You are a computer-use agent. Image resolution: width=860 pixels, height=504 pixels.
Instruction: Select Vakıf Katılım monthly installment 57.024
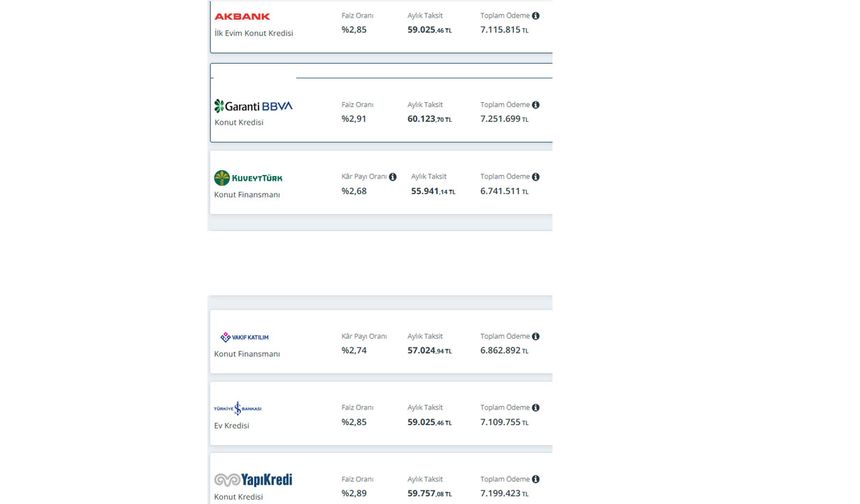point(429,350)
